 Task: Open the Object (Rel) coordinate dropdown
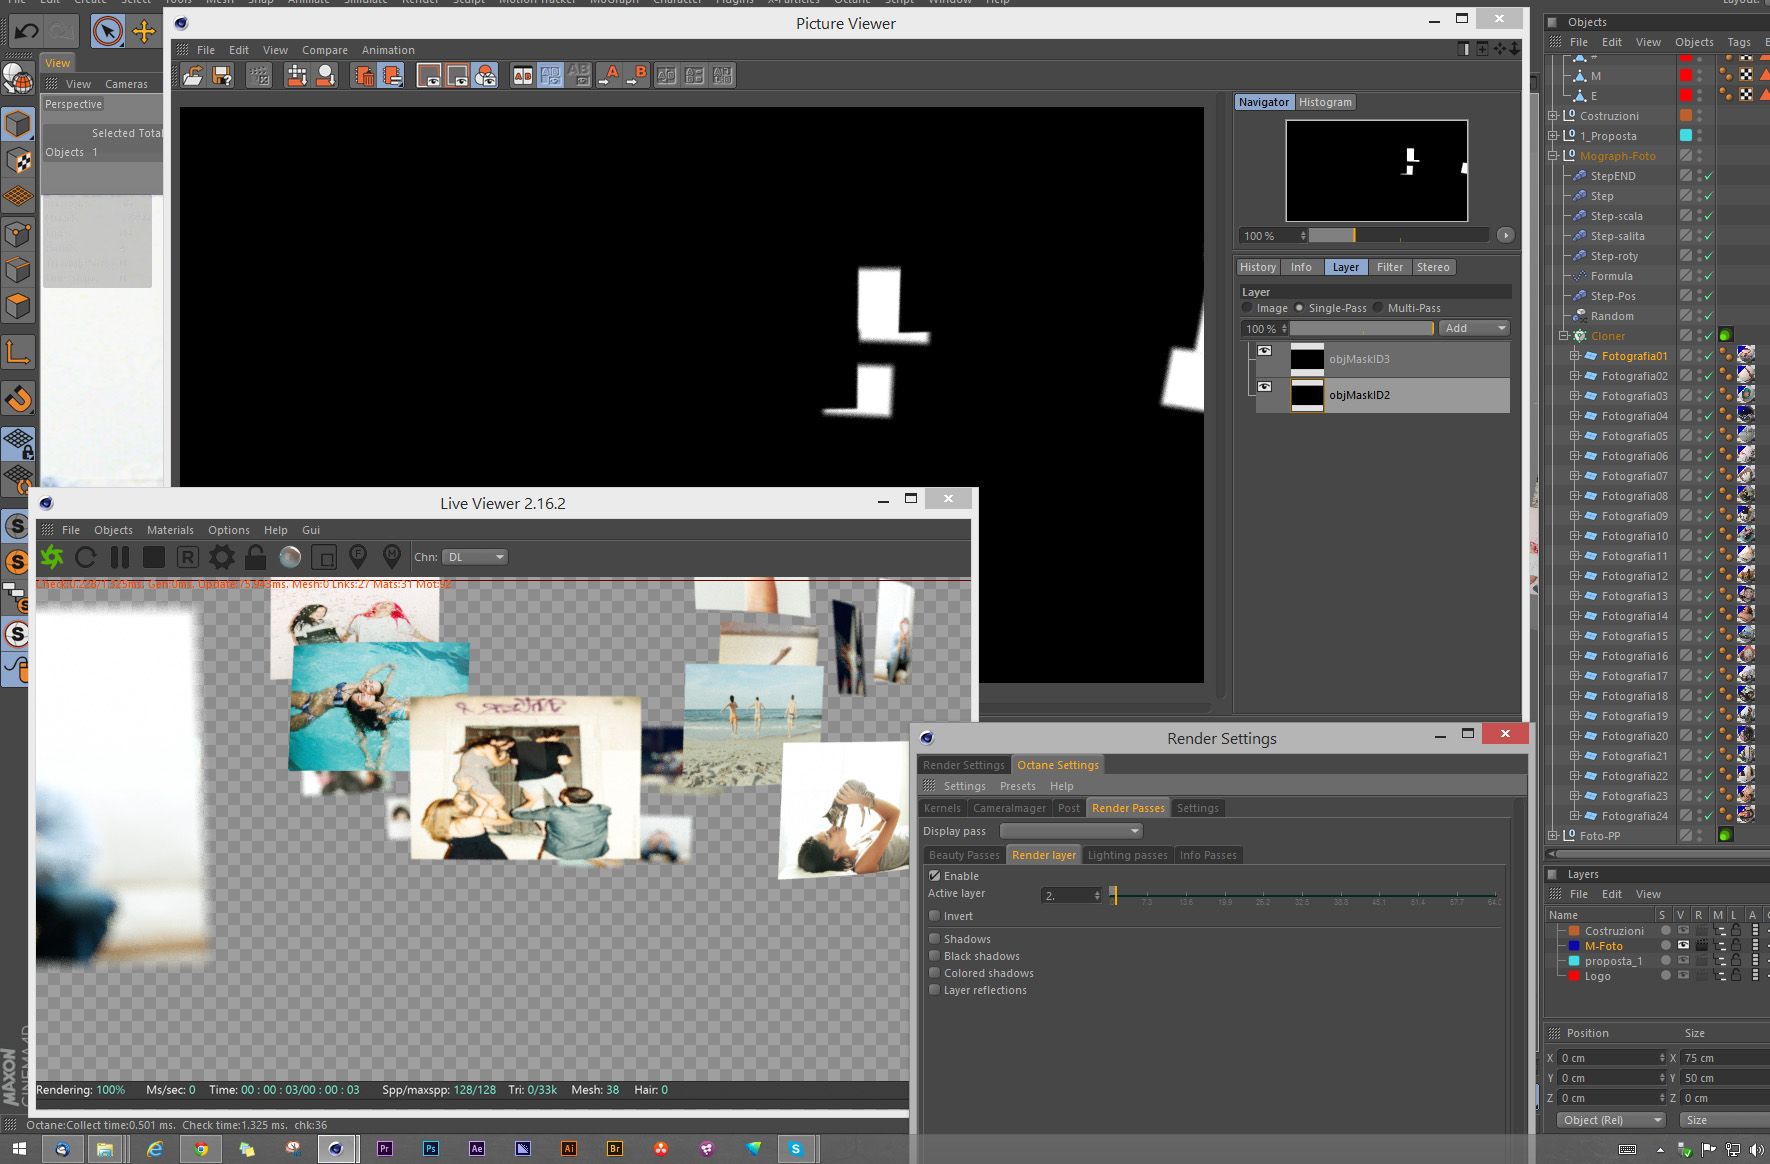tap(1612, 1120)
